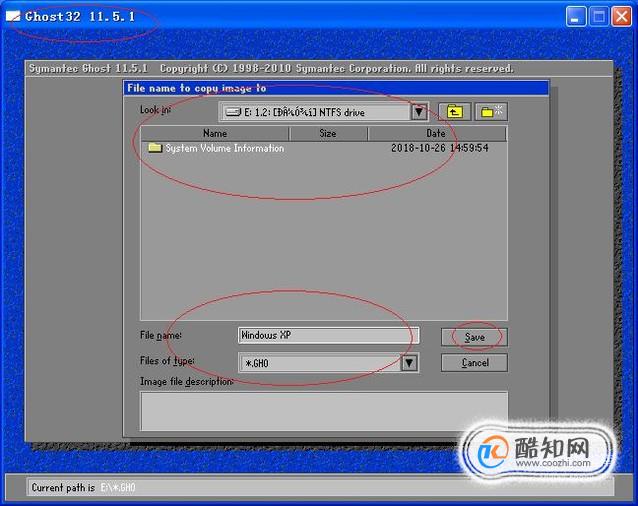
Task: Click the Date column header
Action: [436, 133]
